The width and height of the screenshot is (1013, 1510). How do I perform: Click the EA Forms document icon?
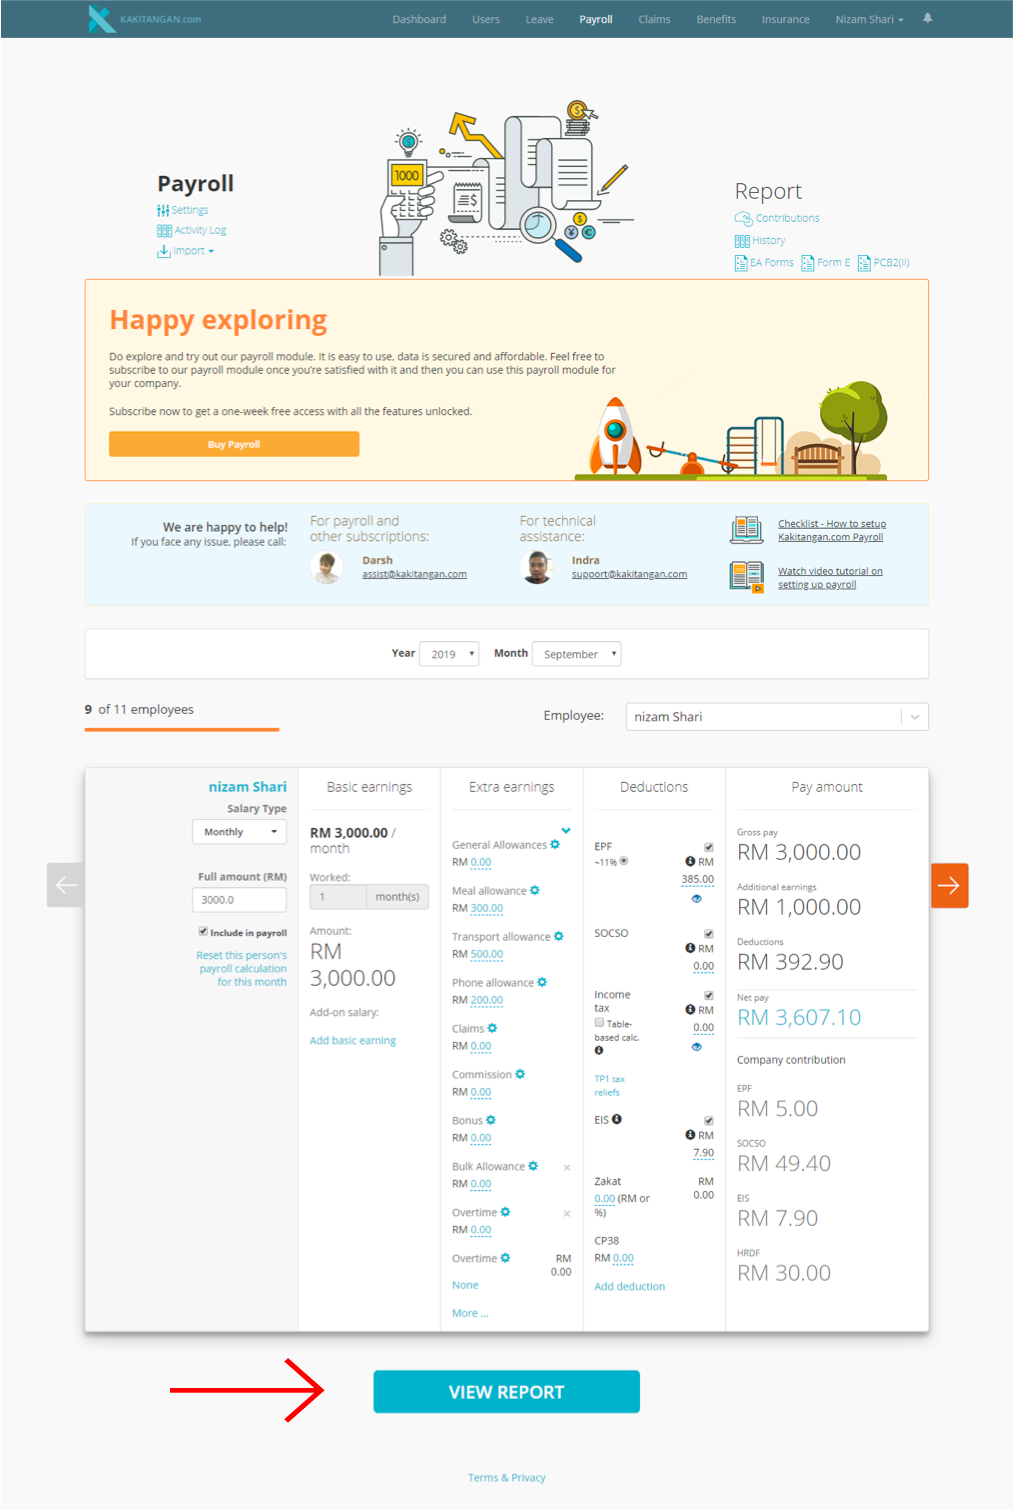tap(741, 263)
